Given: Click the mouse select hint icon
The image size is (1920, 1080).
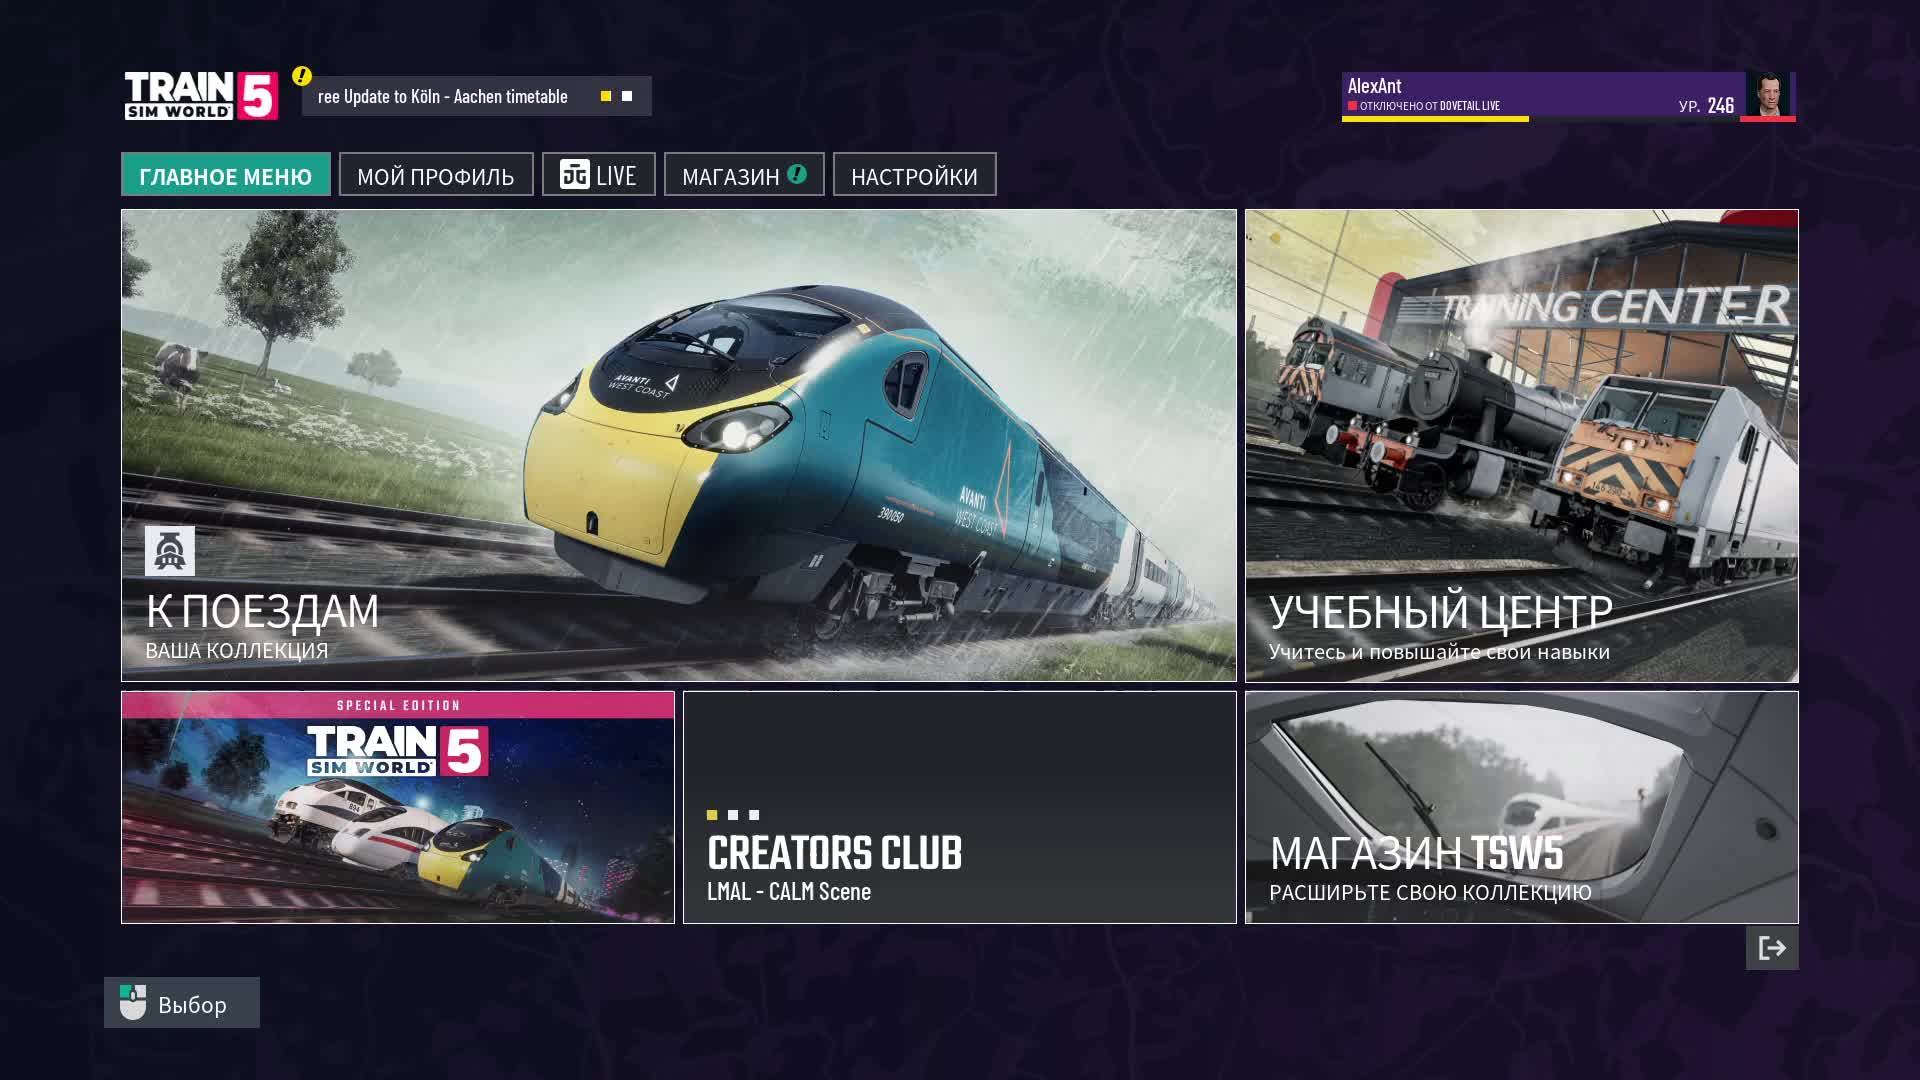Looking at the screenshot, I should (133, 1002).
